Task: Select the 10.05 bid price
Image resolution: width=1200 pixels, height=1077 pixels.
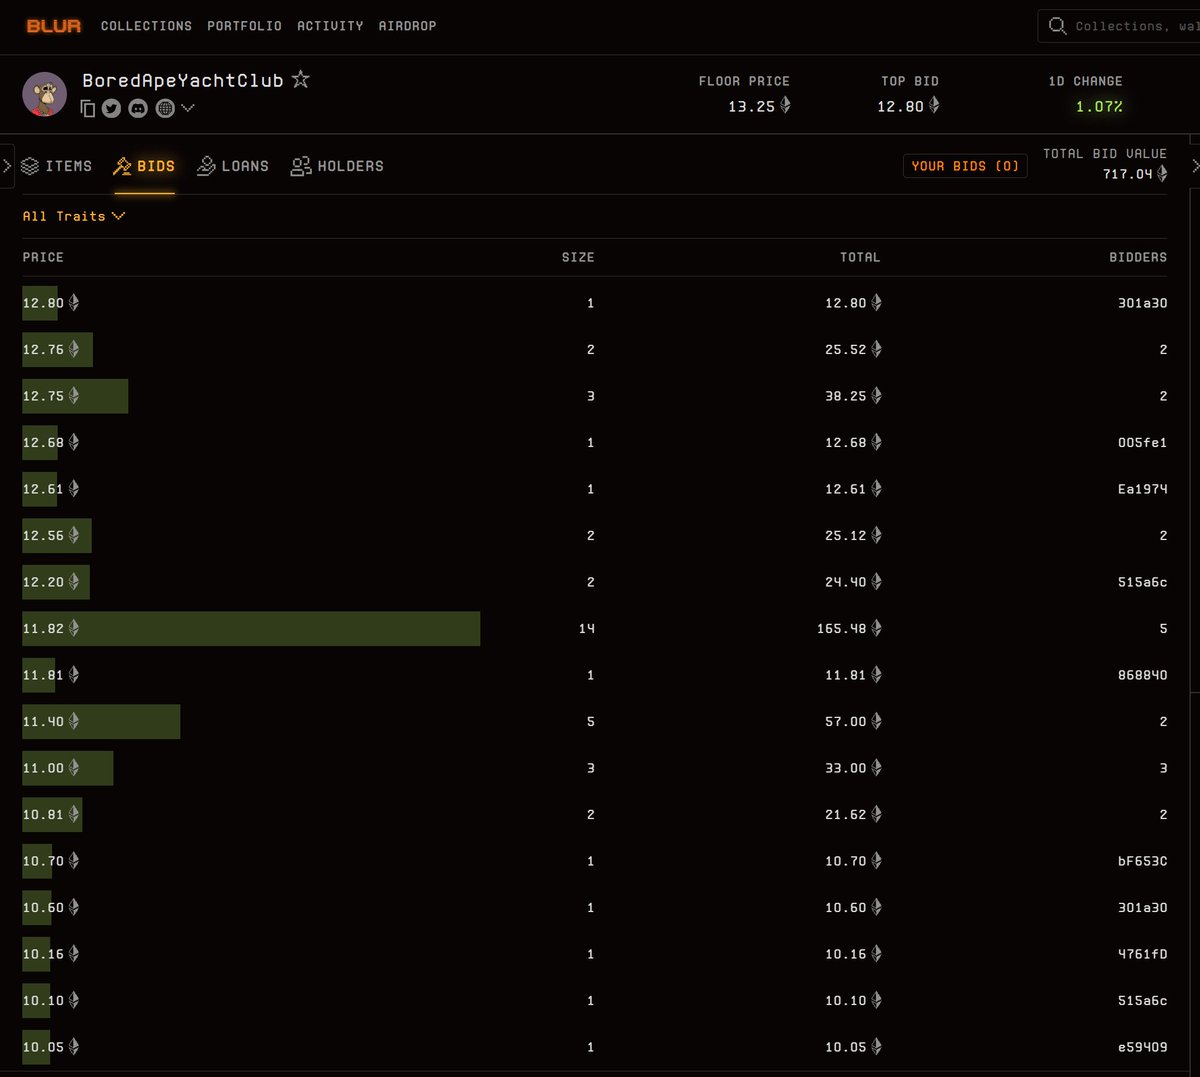Action: [x=43, y=1047]
